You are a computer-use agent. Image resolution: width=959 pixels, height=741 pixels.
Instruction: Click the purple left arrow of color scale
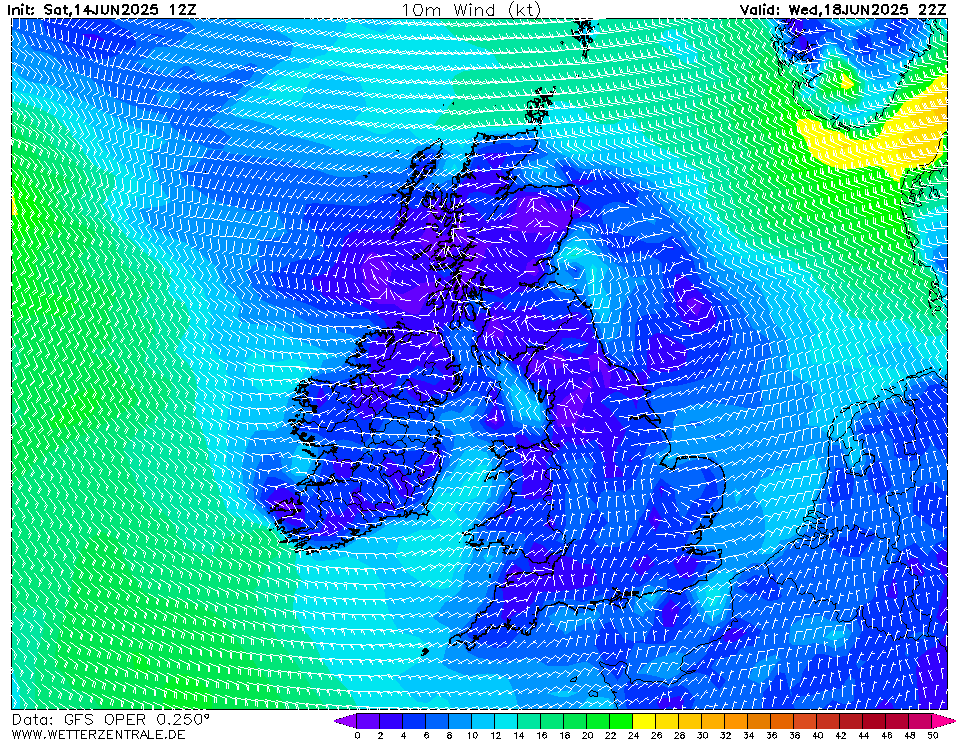coord(346,721)
